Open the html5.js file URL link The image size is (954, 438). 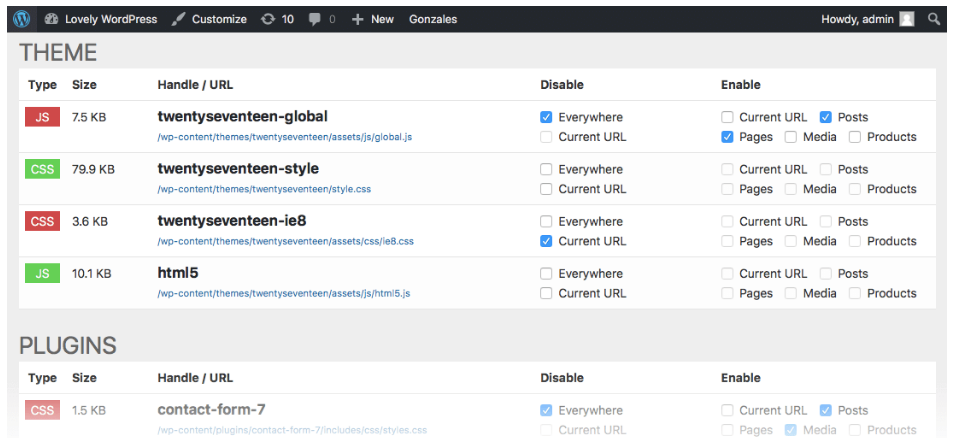pos(284,293)
